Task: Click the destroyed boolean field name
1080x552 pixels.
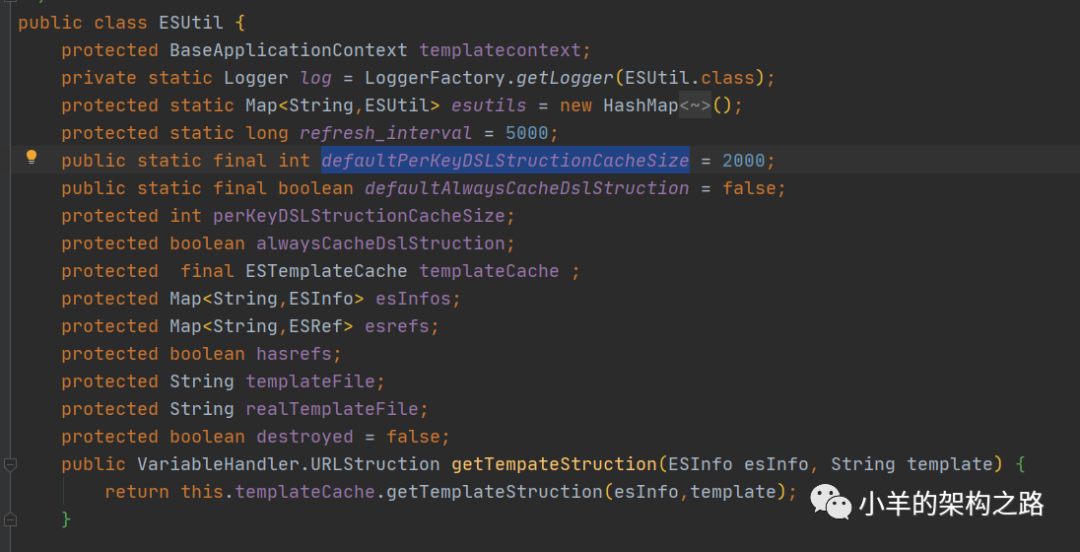Action: [304, 437]
